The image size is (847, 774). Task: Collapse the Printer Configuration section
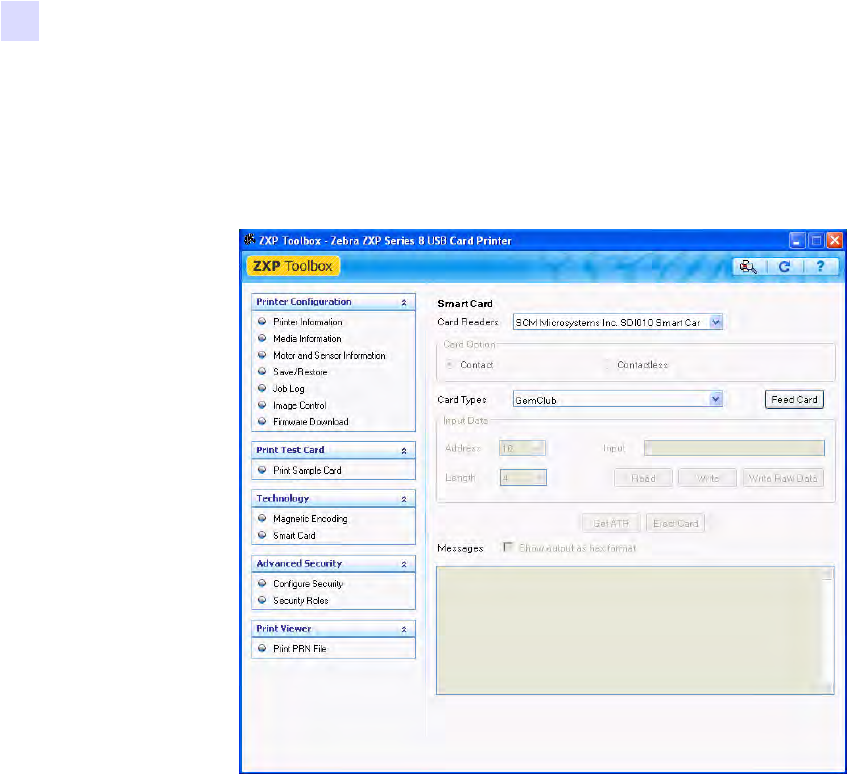click(404, 303)
